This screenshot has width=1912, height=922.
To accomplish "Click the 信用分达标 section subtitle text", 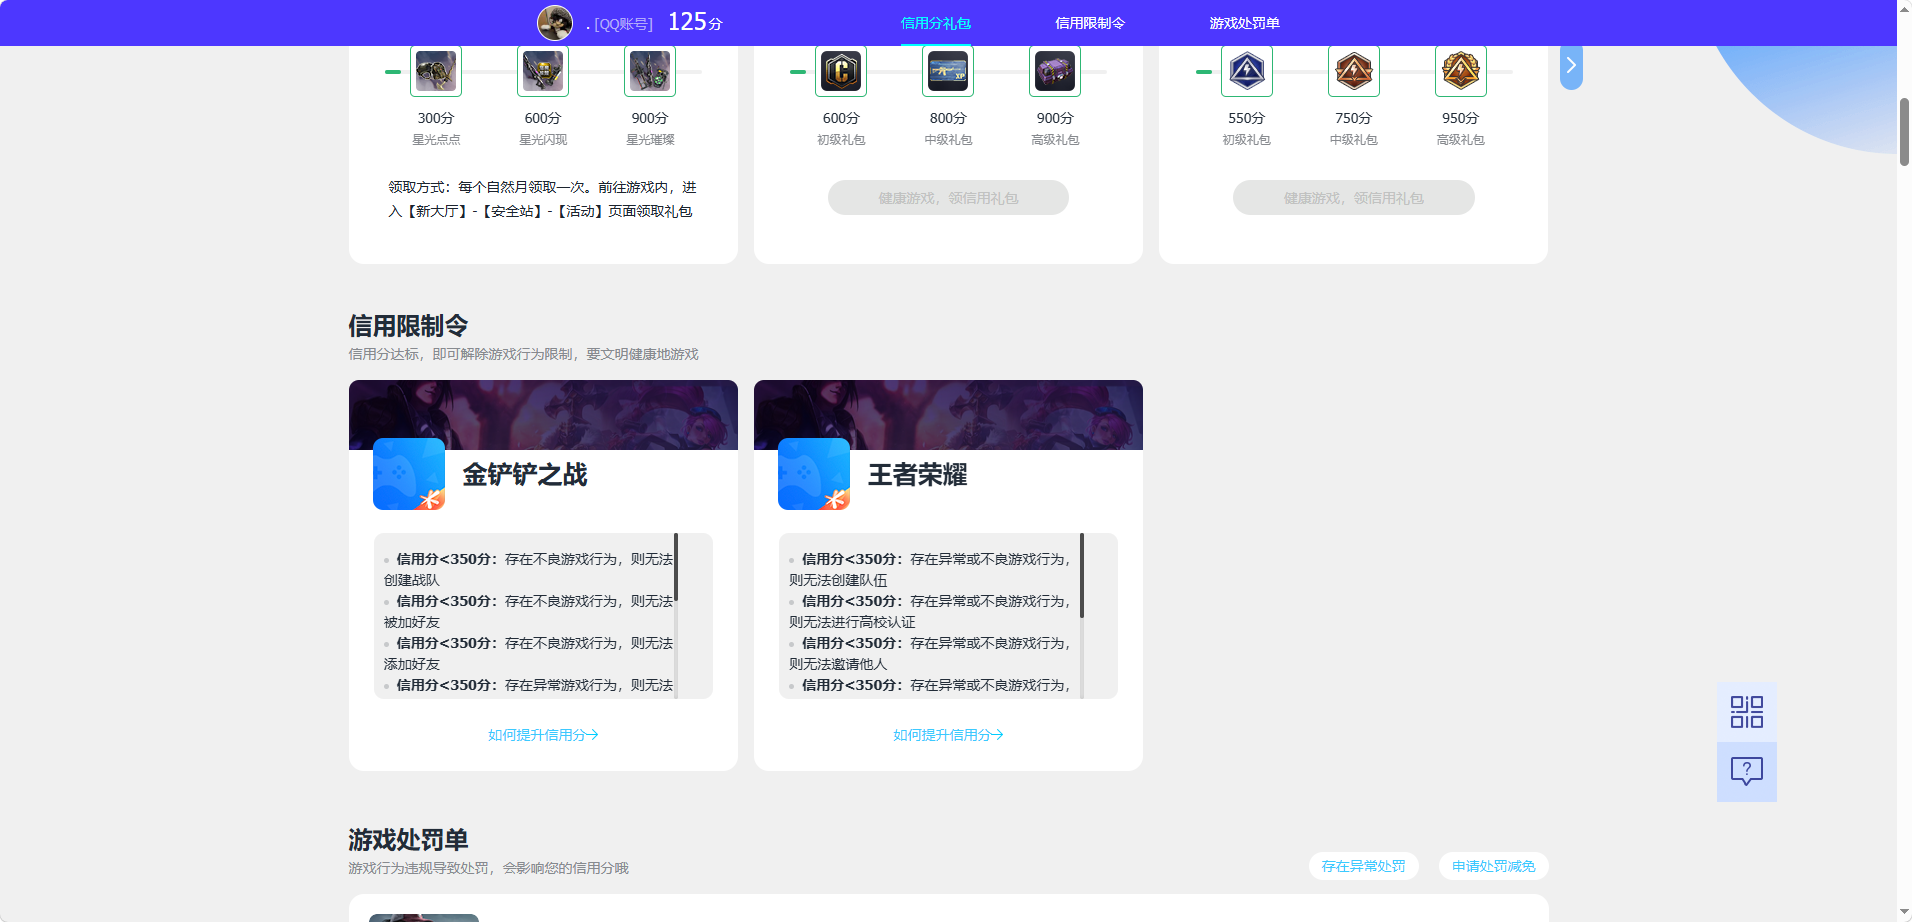I will click(x=523, y=354).
